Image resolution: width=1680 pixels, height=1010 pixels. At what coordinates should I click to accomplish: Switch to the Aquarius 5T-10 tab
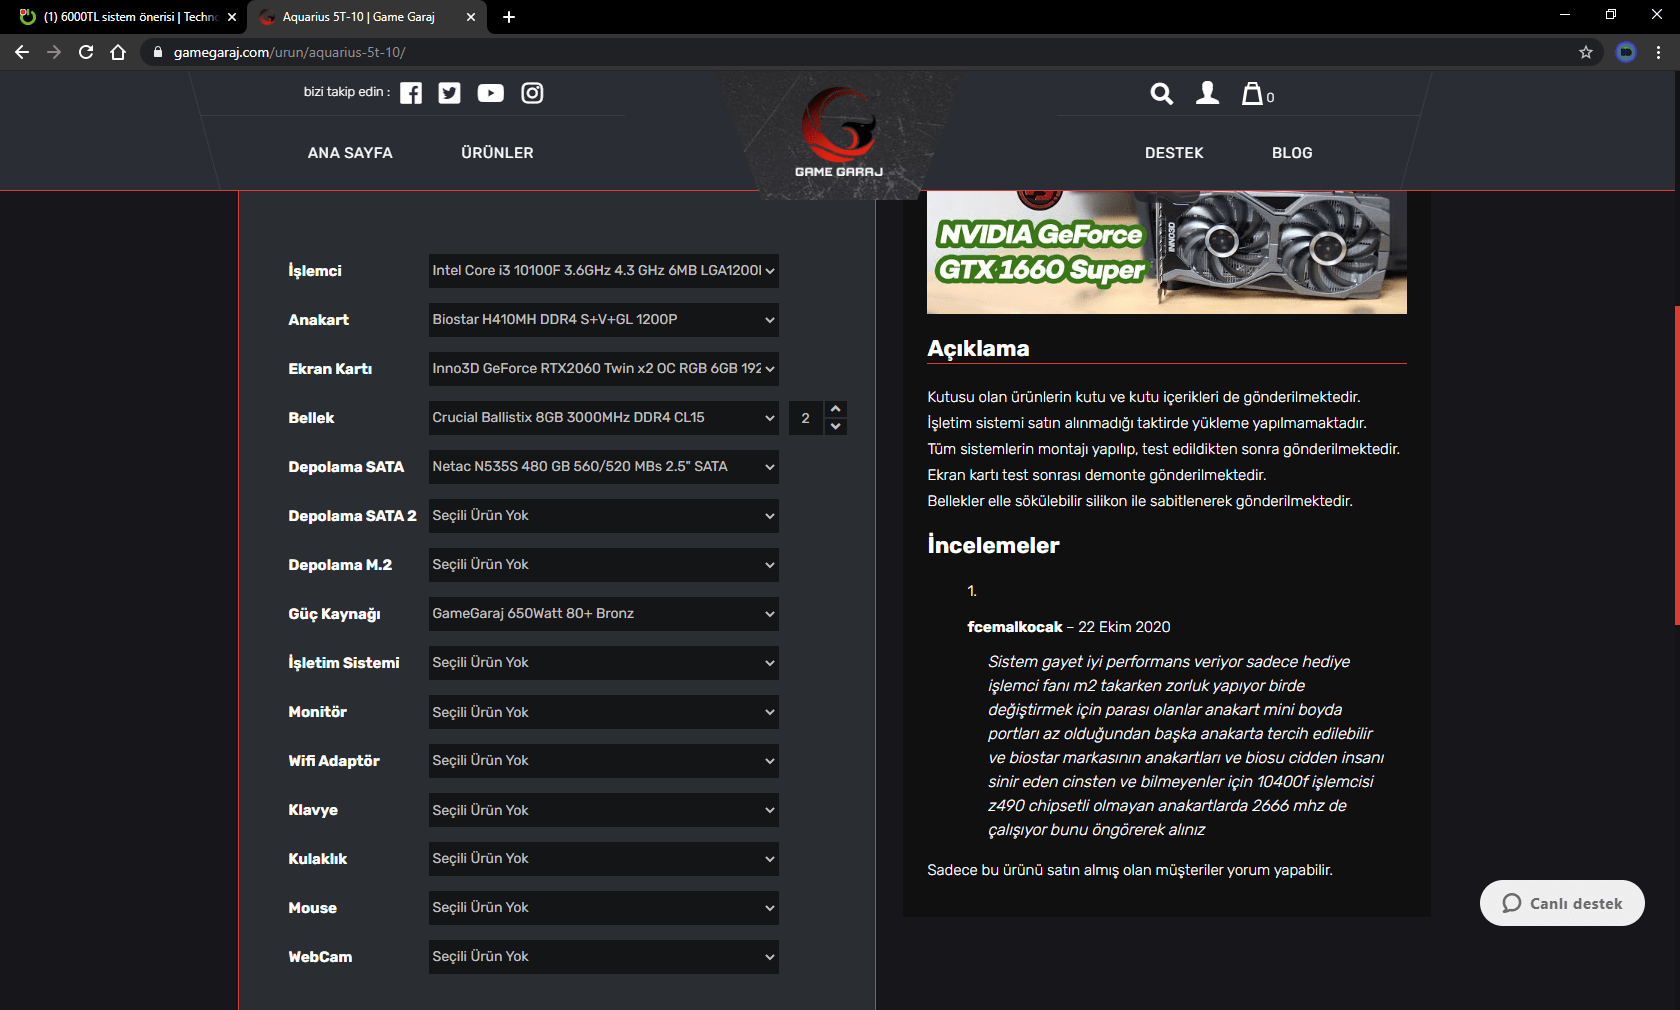click(367, 17)
